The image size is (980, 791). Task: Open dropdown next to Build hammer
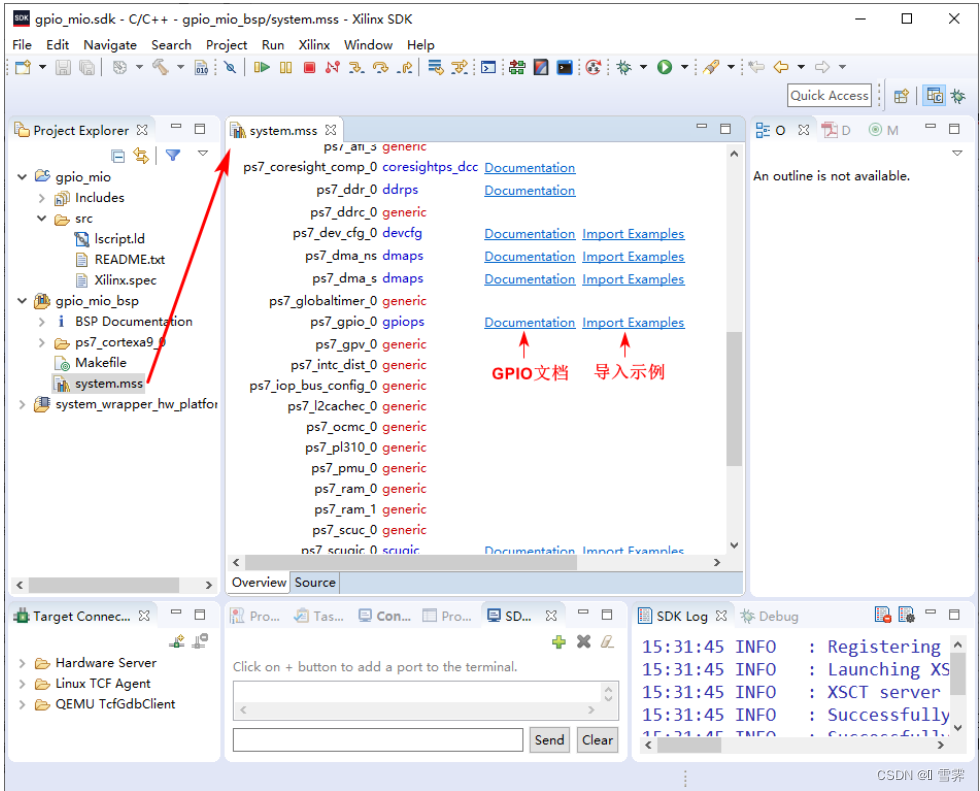pos(180,67)
